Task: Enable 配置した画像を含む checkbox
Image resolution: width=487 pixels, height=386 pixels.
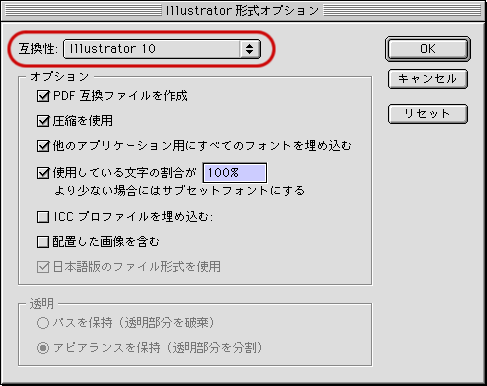Action: tap(43, 242)
